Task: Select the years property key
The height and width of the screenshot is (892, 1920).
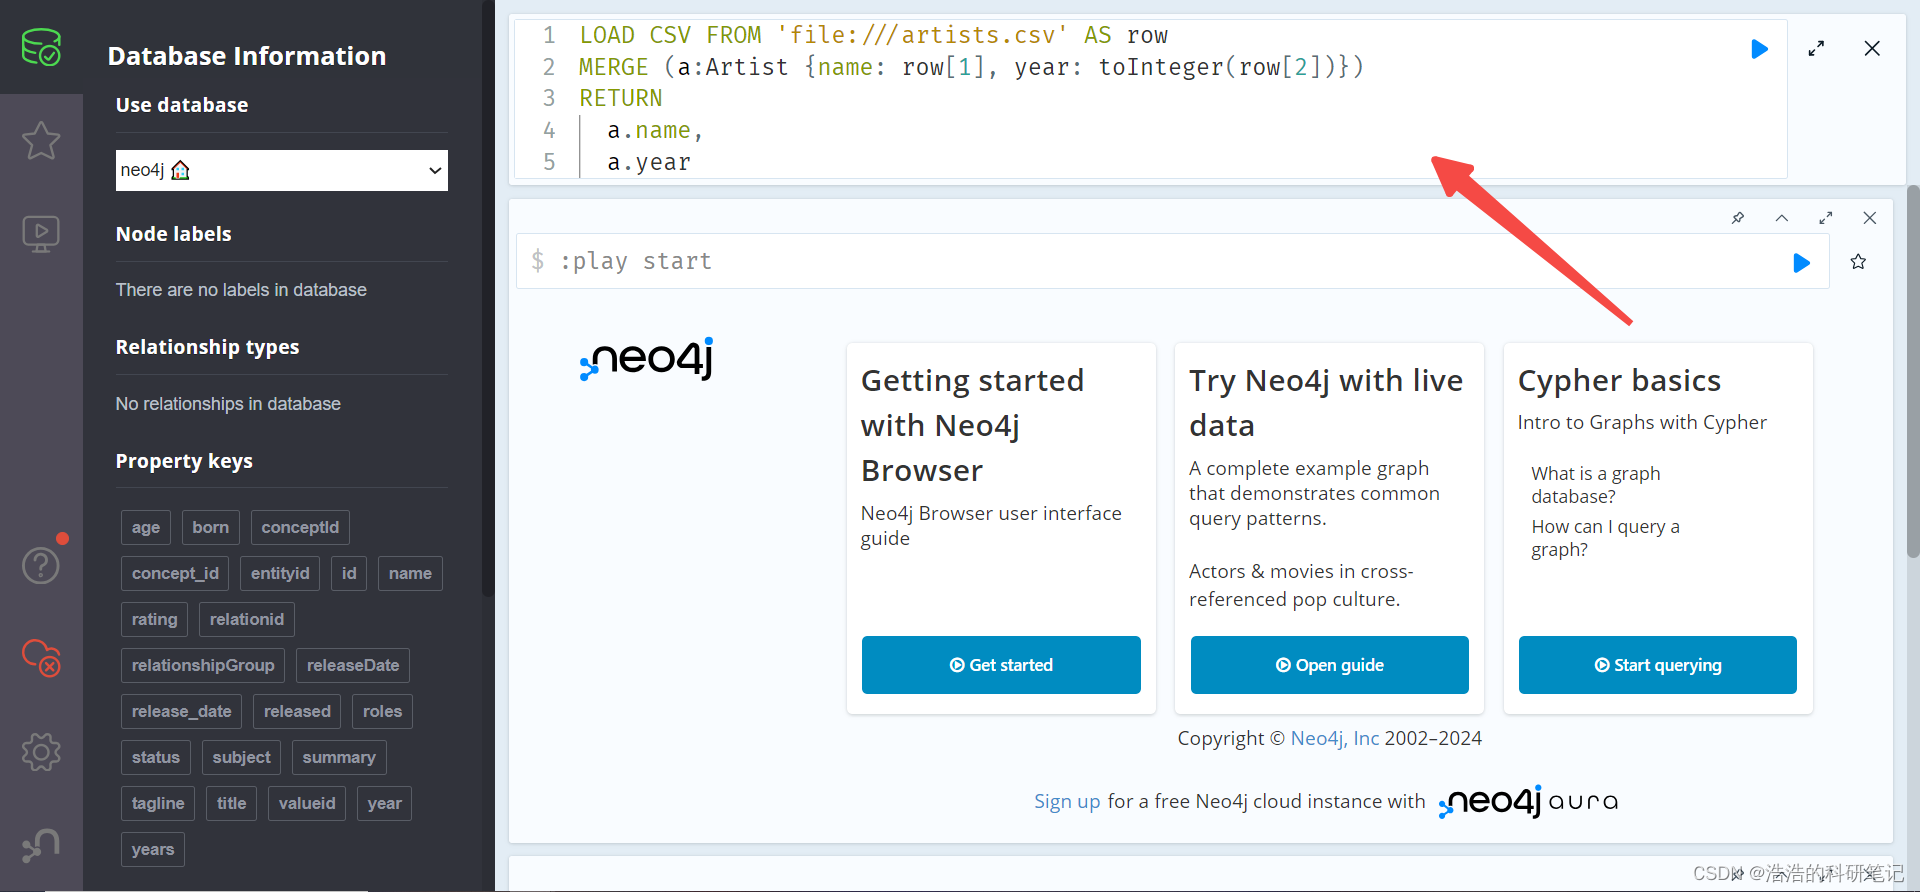Action: pyautogui.click(x=153, y=849)
